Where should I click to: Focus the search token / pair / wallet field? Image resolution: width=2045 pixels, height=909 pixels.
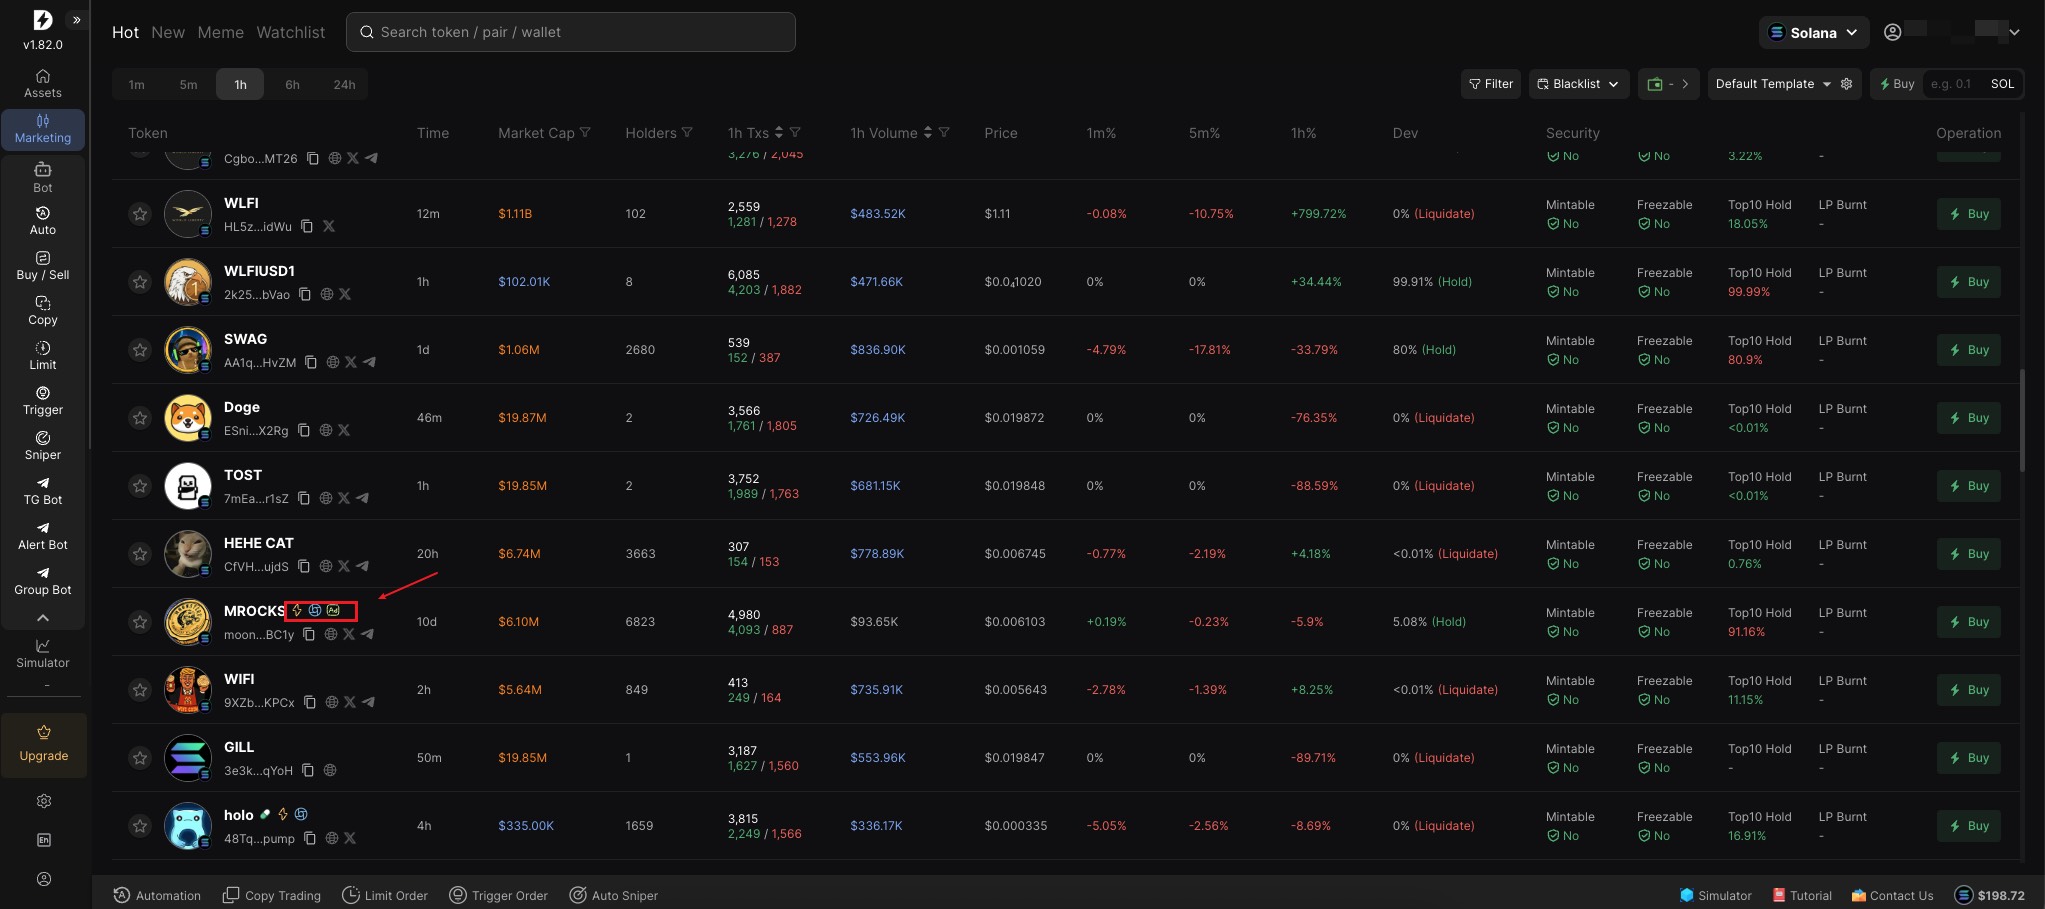[570, 32]
